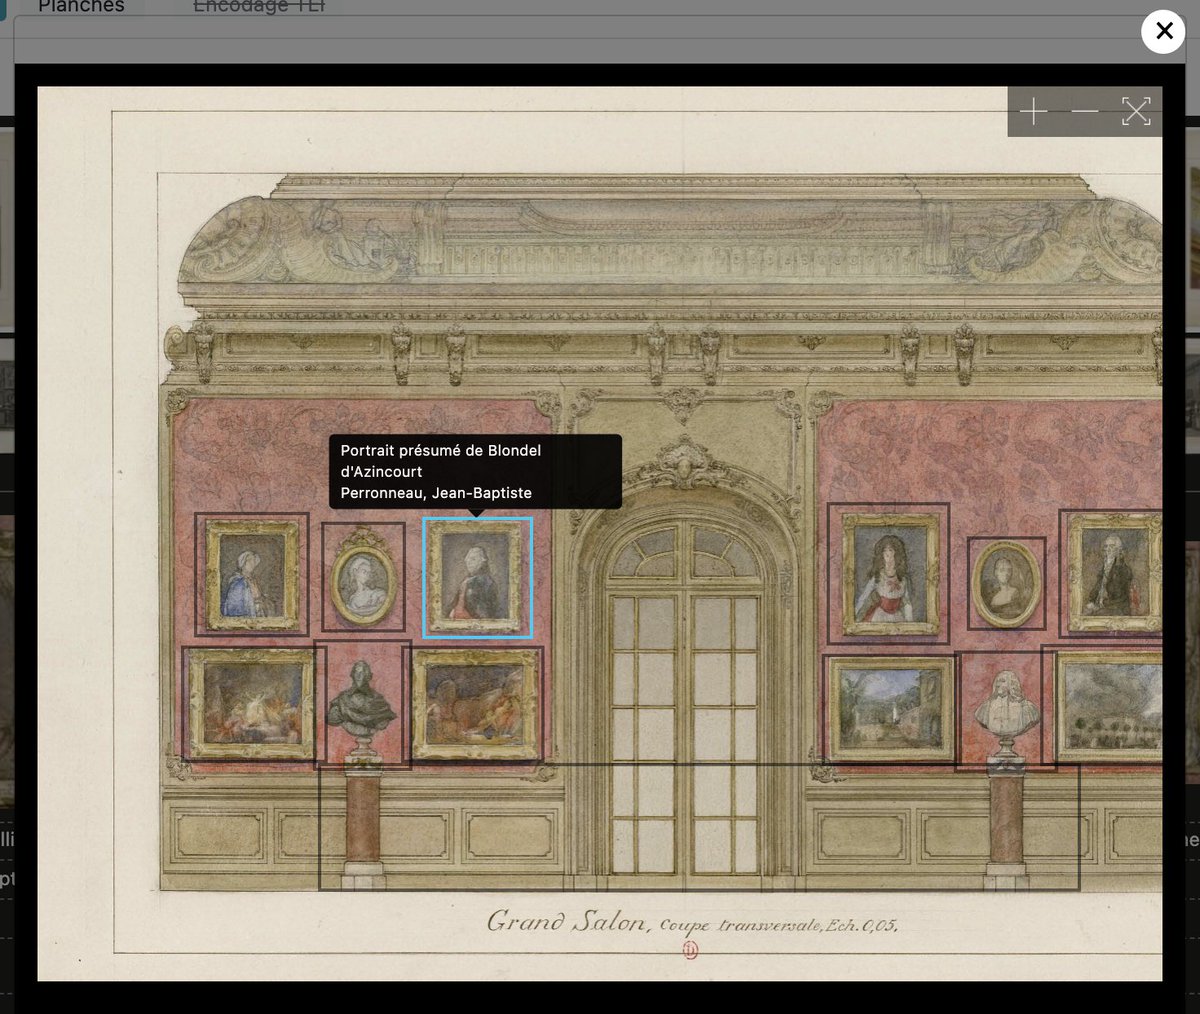The image size is (1200, 1014).
Task: Zoom out with the minus icon
Action: point(1085,111)
